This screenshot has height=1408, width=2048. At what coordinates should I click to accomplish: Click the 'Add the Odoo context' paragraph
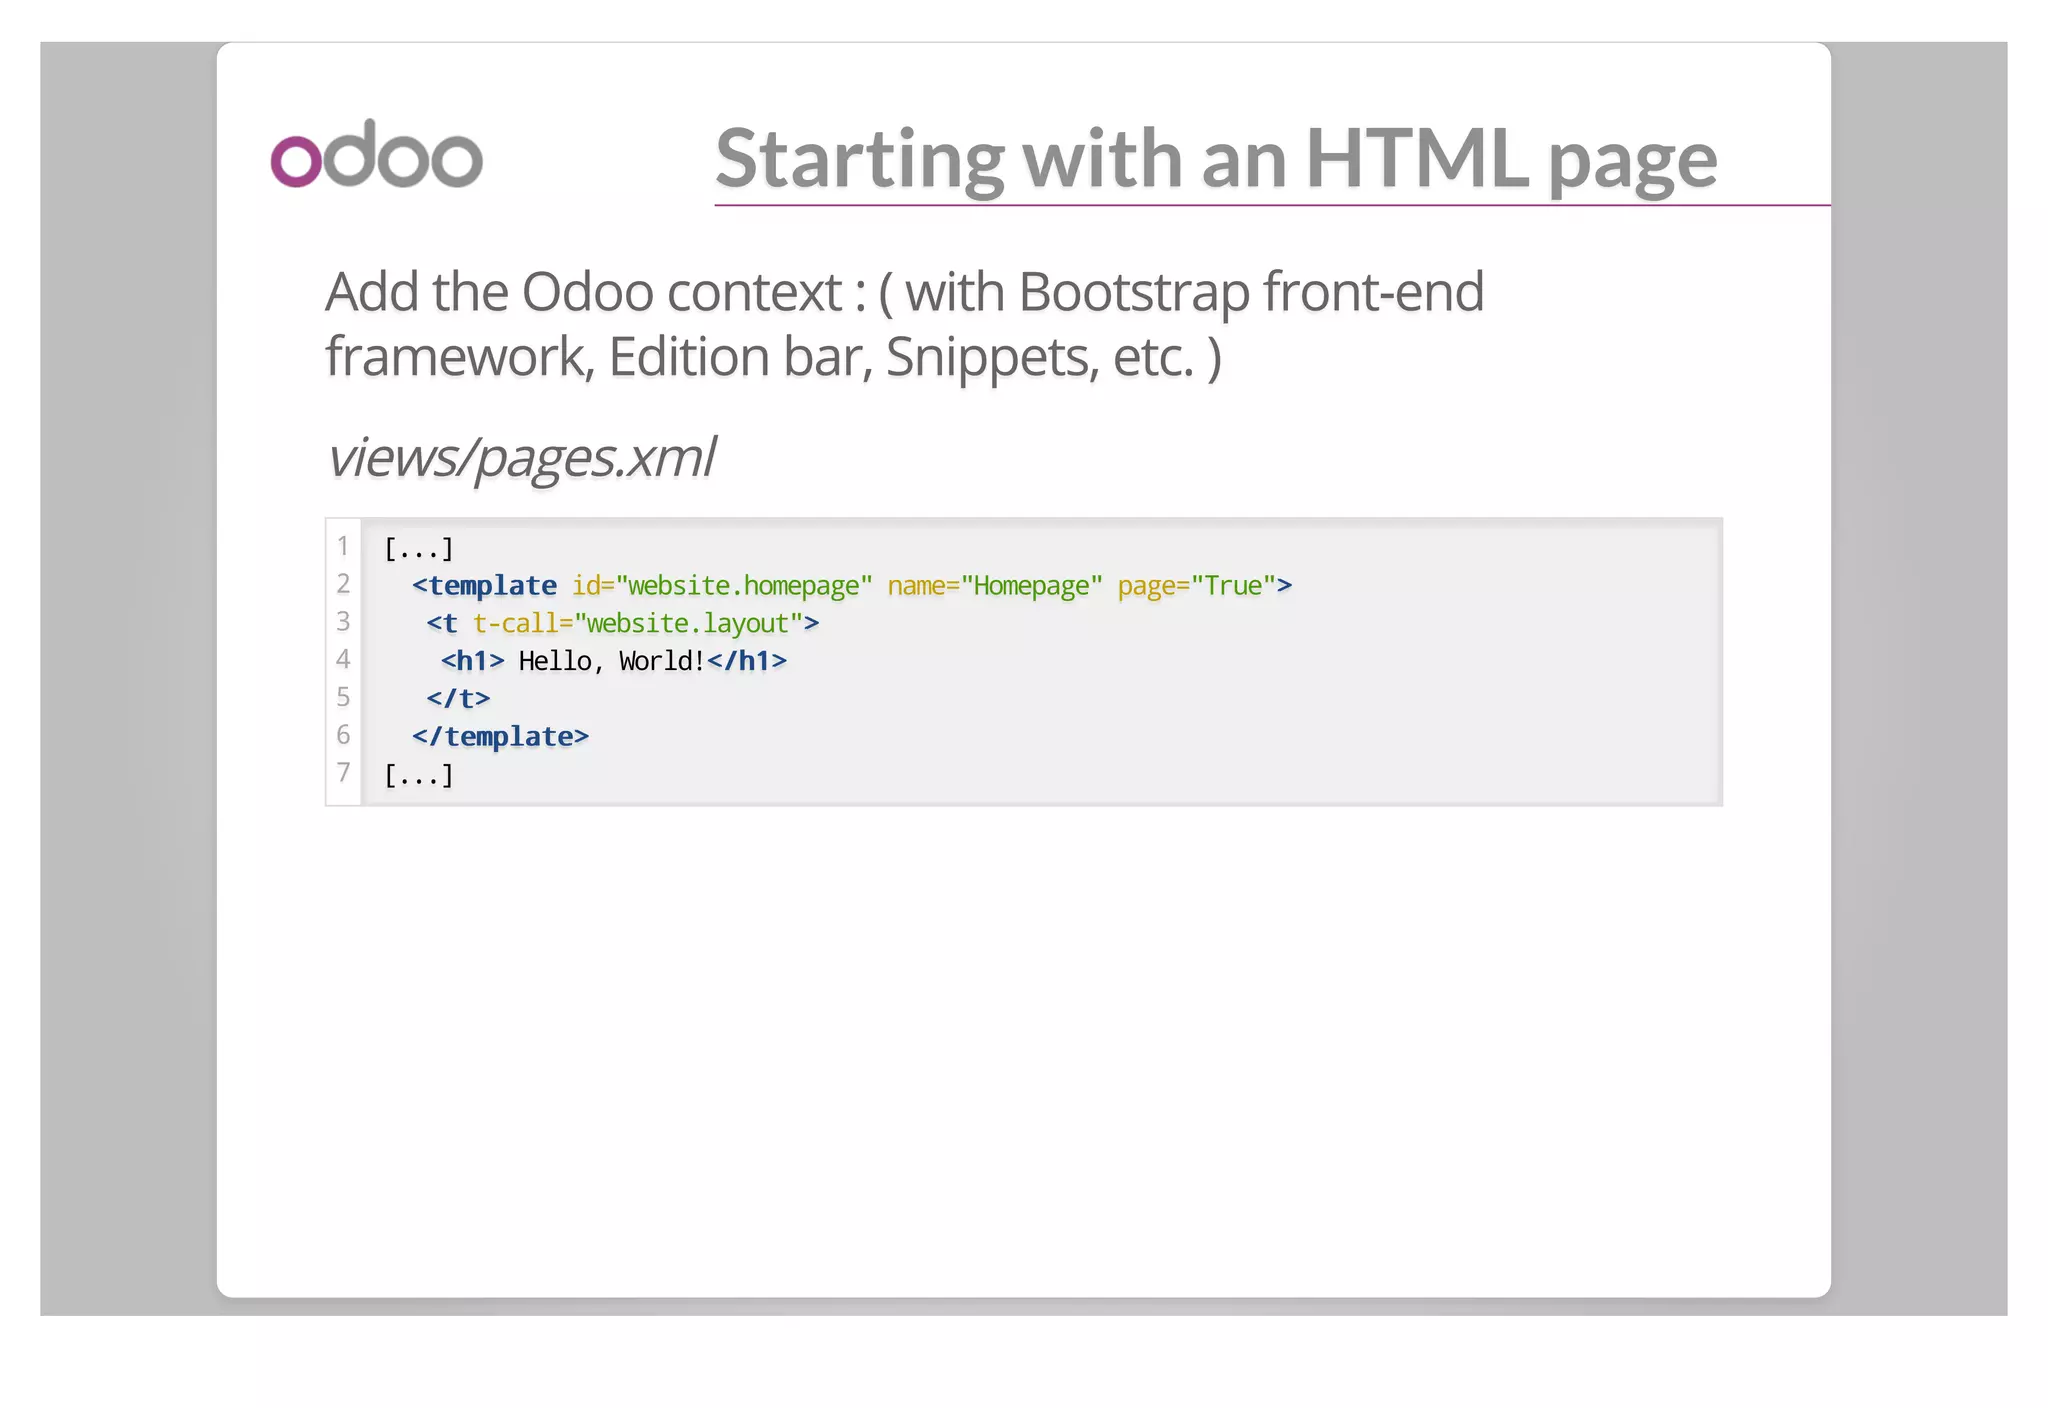pos(904,324)
